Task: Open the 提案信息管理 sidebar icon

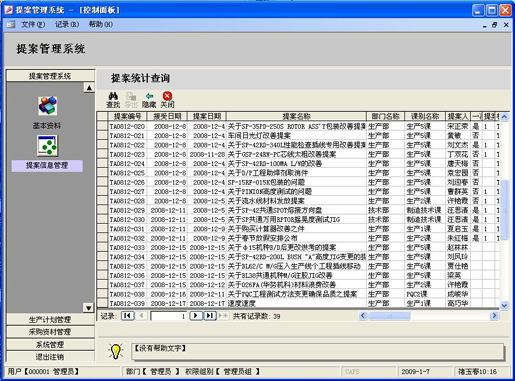Action: (x=47, y=146)
